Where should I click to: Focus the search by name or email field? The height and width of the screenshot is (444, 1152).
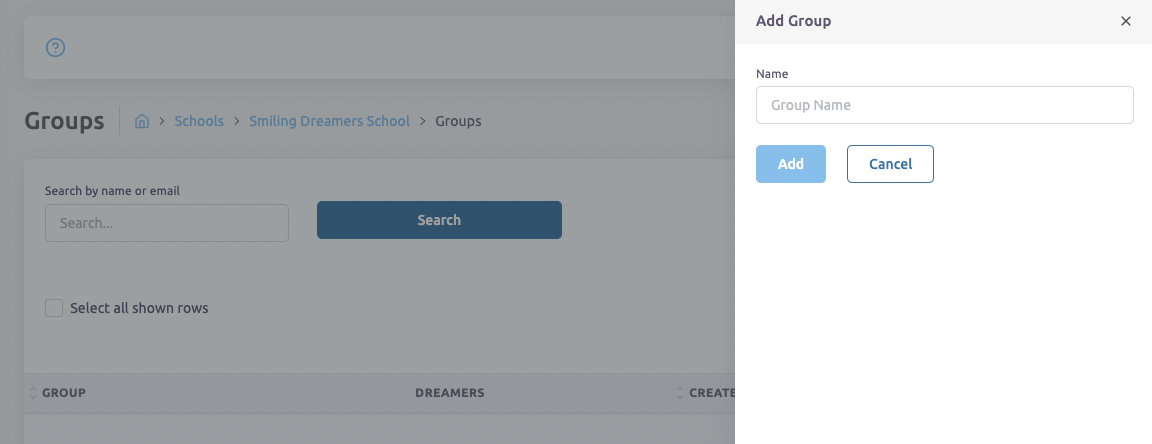(x=167, y=223)
